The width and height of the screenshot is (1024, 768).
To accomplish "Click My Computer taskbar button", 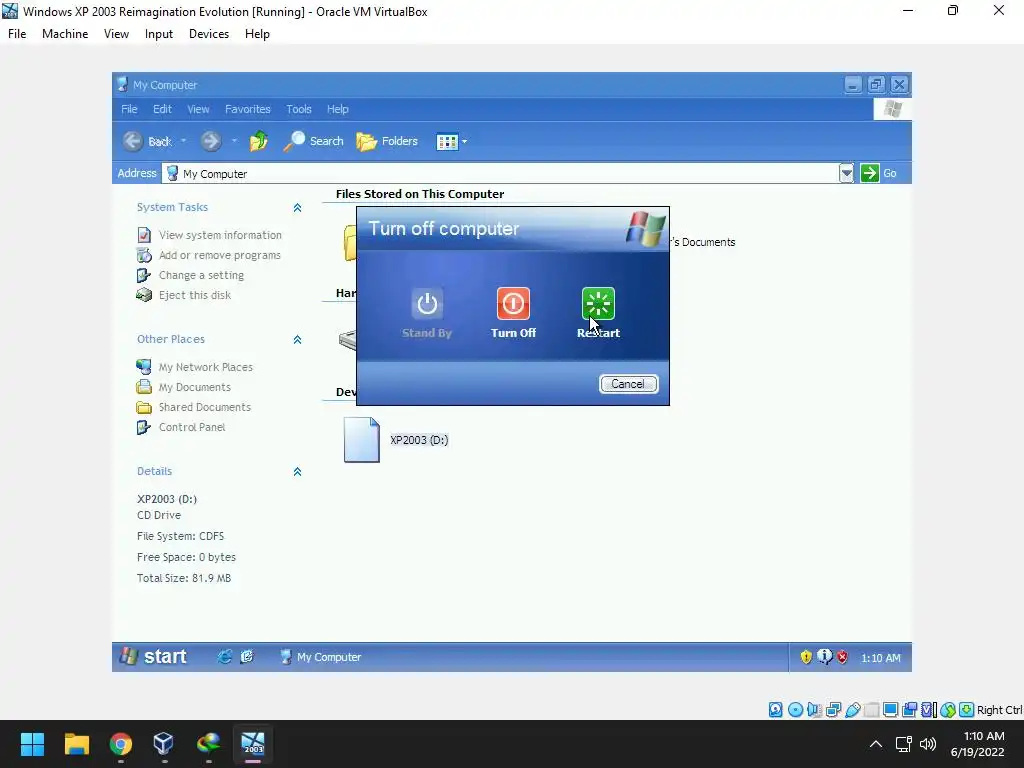I will point(320,657).
